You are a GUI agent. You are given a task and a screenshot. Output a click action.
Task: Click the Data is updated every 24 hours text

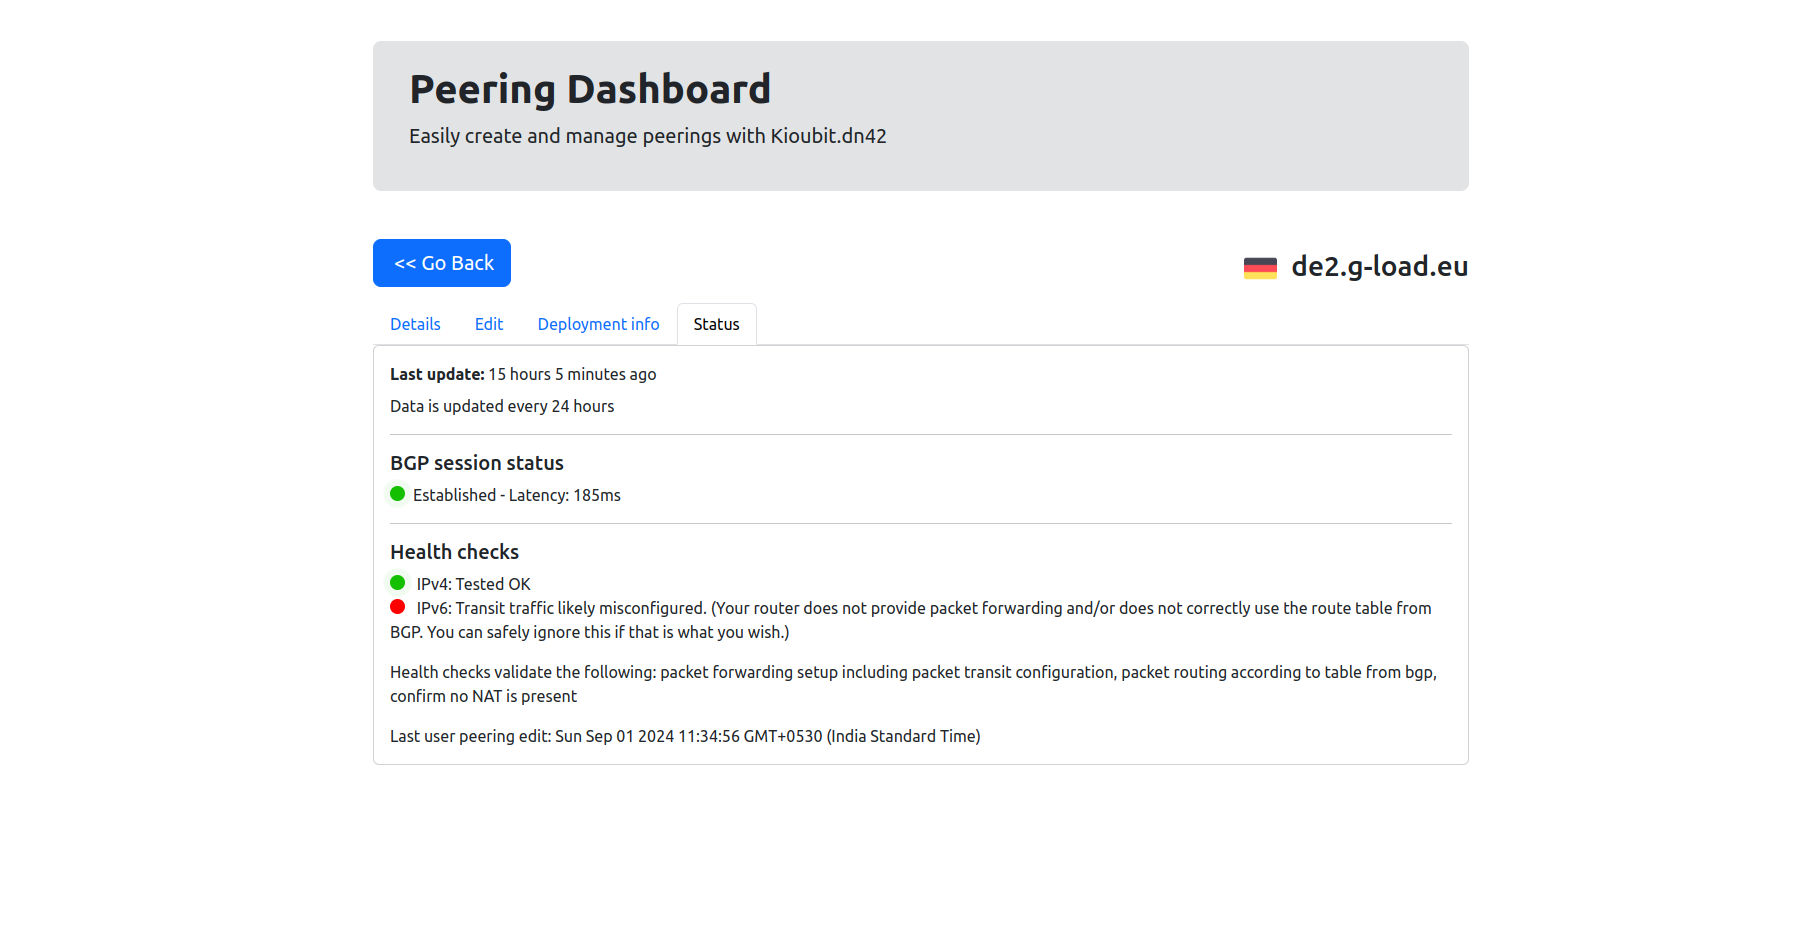coord(502,406)
